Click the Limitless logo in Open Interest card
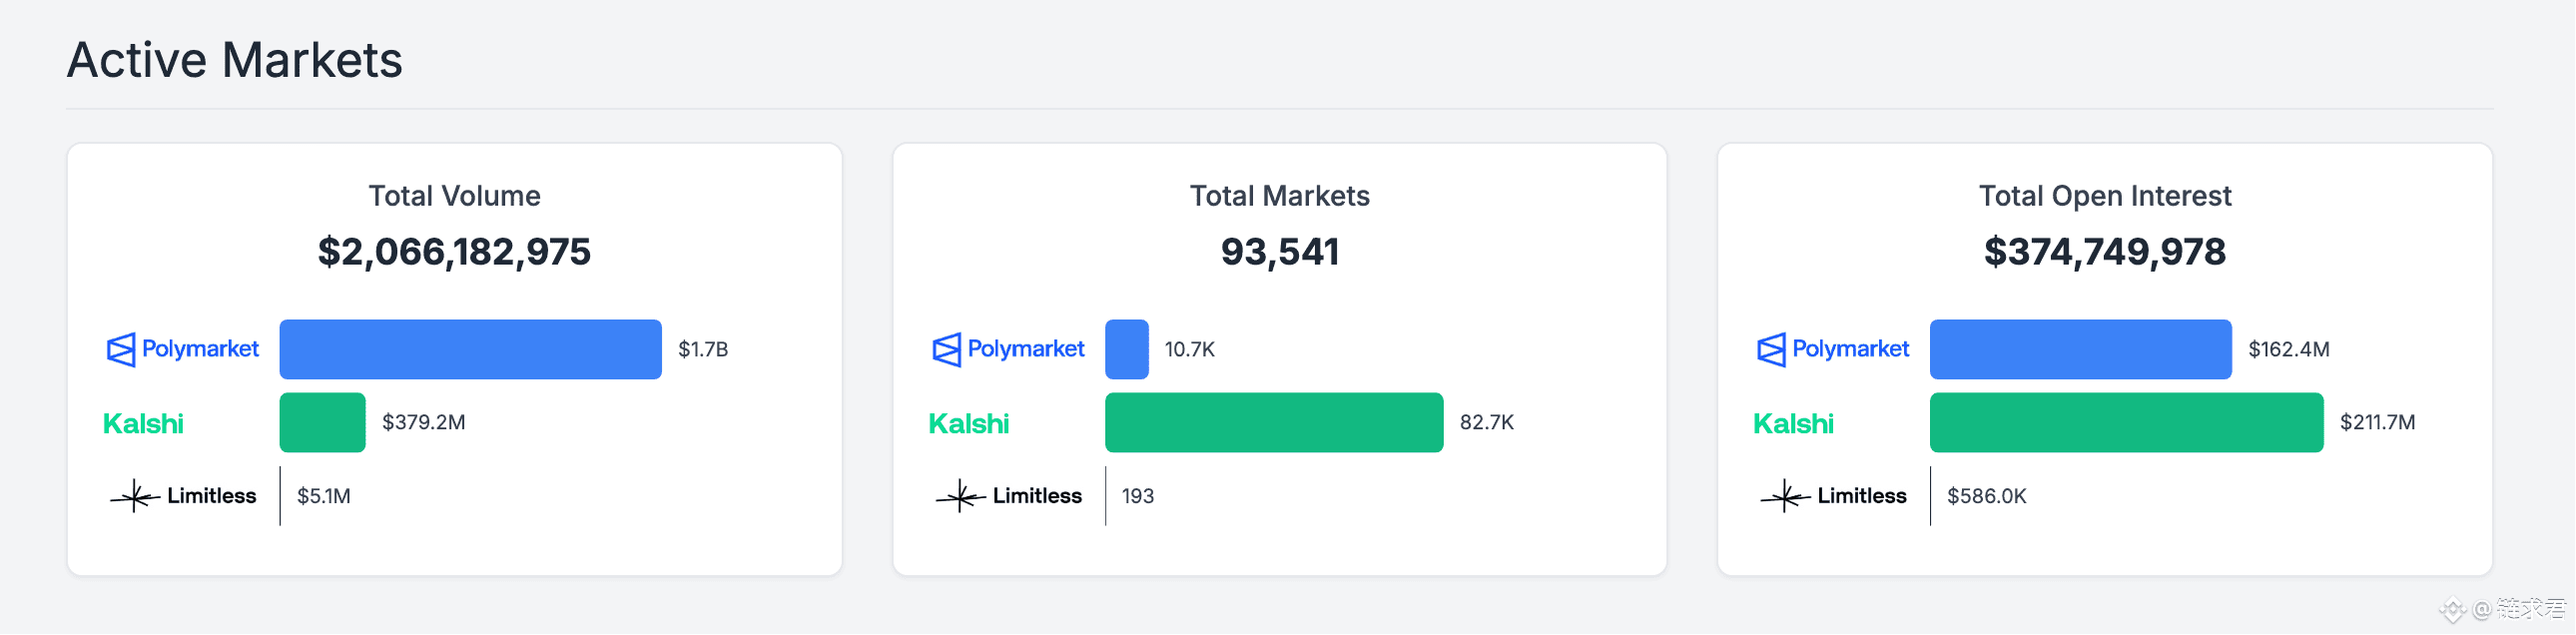This screenshot has width=2576, height=635. point(1833,496)
